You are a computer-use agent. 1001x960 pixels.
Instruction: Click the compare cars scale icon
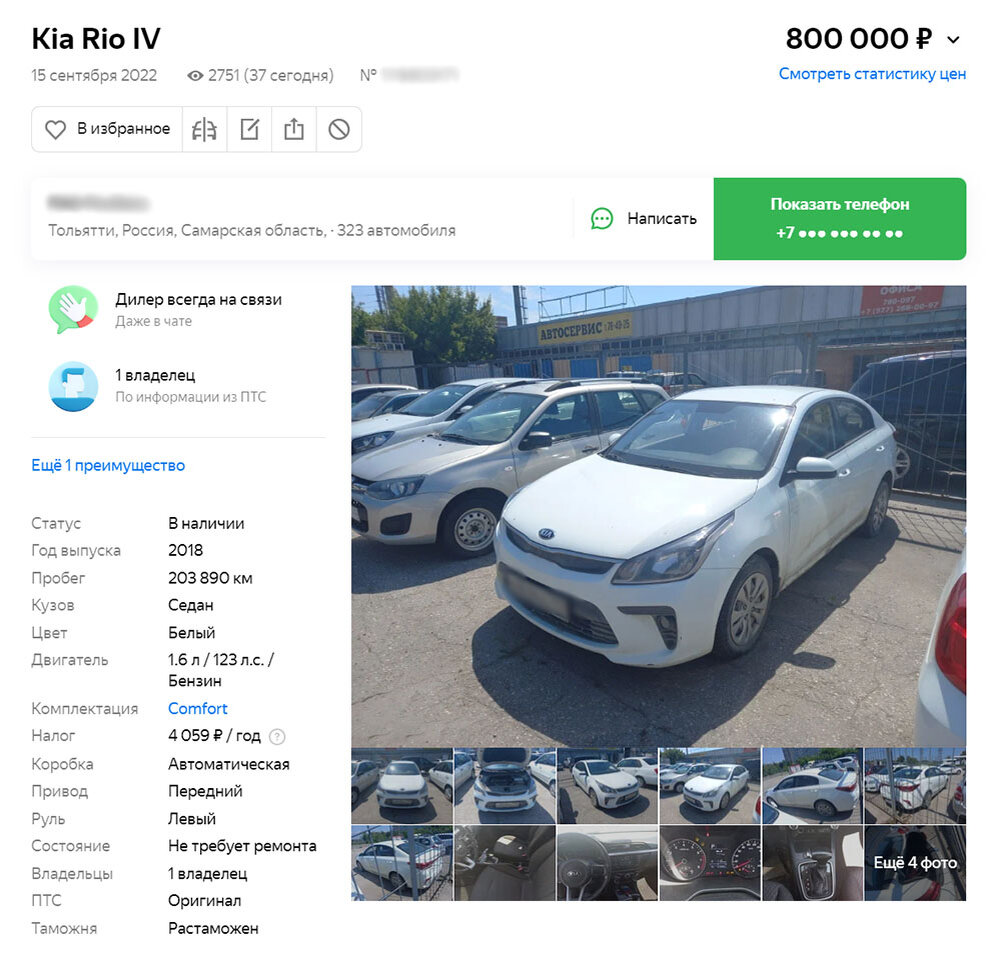(x=204, y=130)
